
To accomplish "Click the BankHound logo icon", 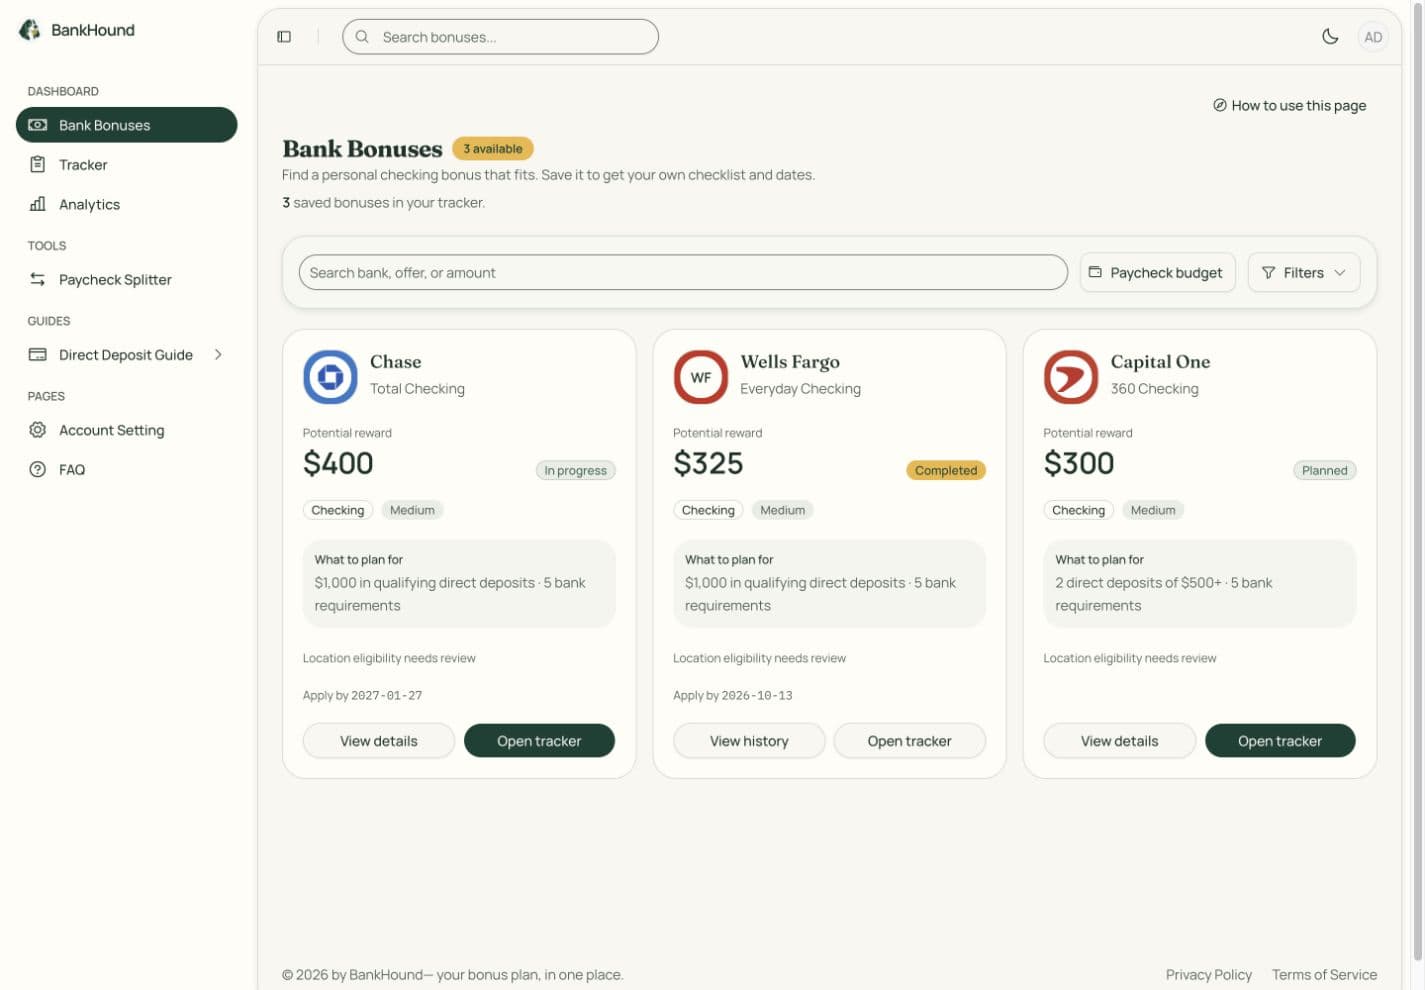I will [30, 30].
